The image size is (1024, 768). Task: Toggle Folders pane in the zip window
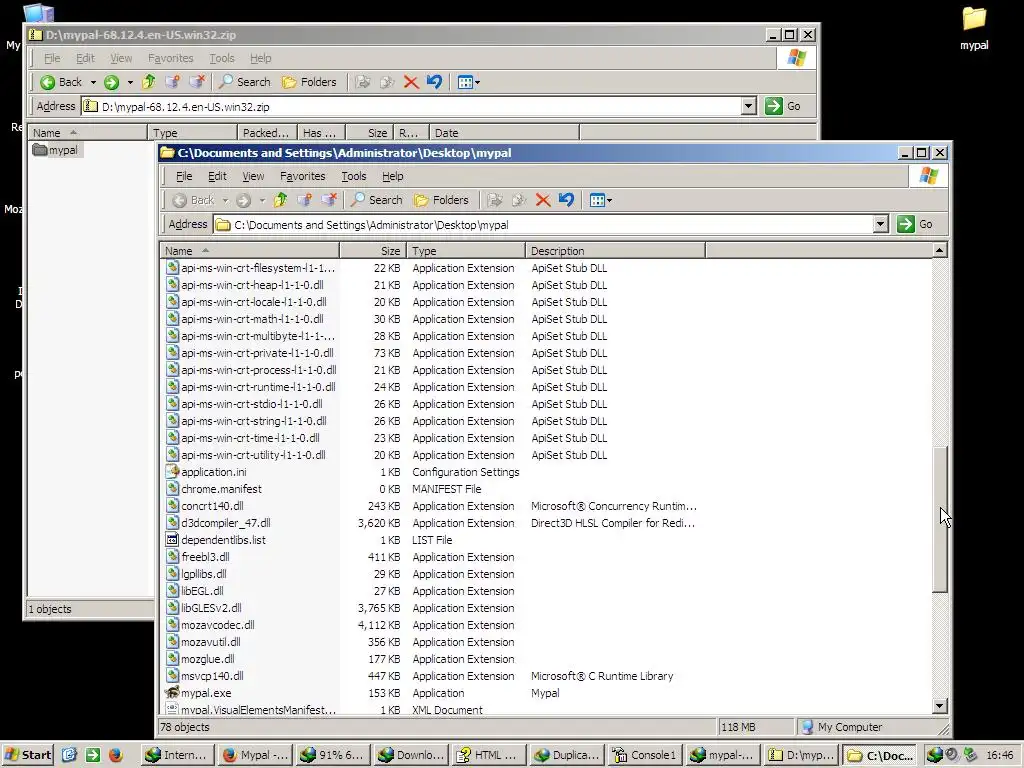309,82
